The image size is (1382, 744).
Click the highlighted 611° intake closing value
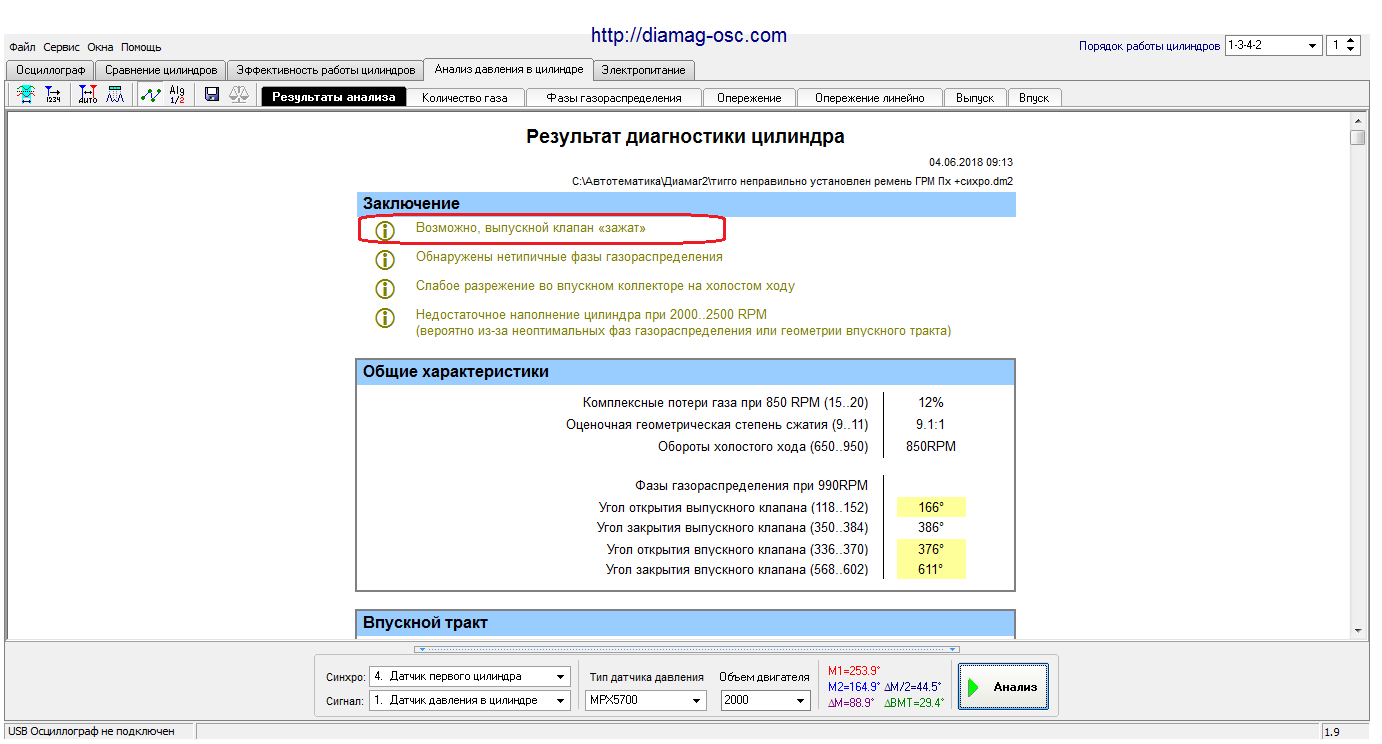931,569
